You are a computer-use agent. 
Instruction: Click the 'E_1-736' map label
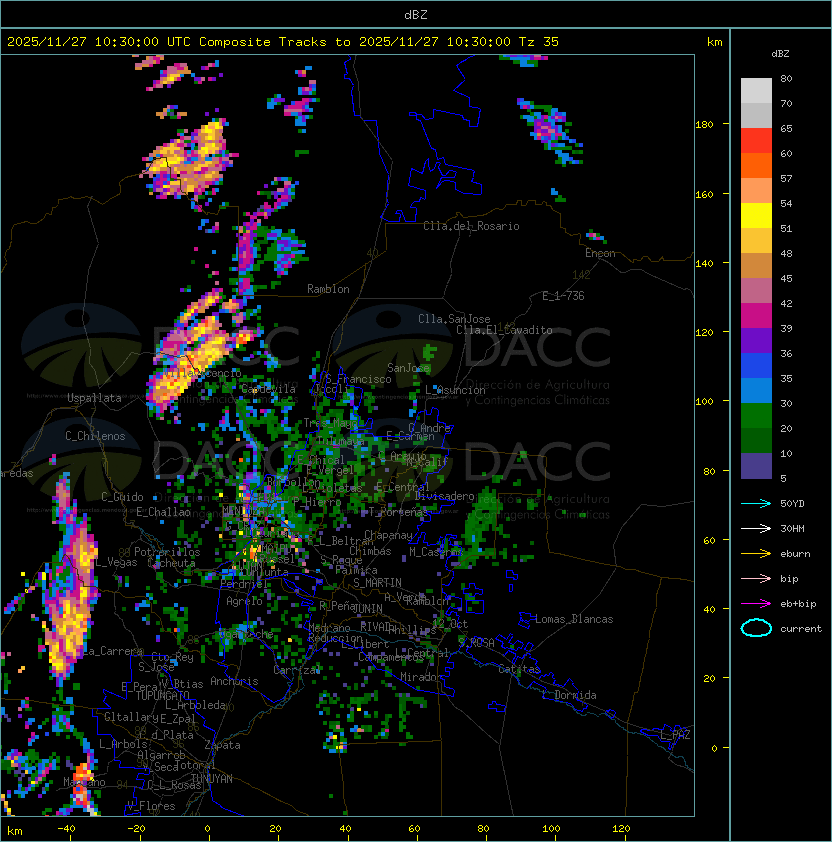point(563,296)
